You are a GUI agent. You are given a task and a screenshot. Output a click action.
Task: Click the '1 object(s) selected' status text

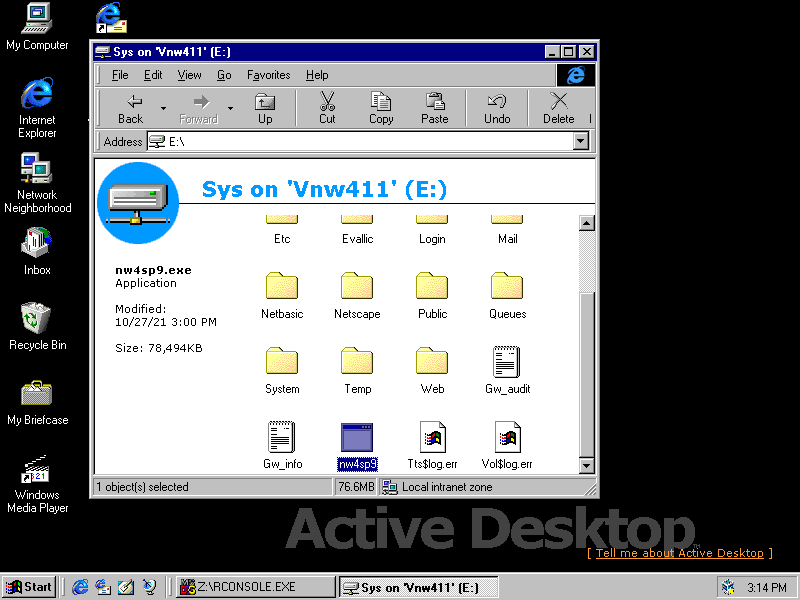(142, 487)
